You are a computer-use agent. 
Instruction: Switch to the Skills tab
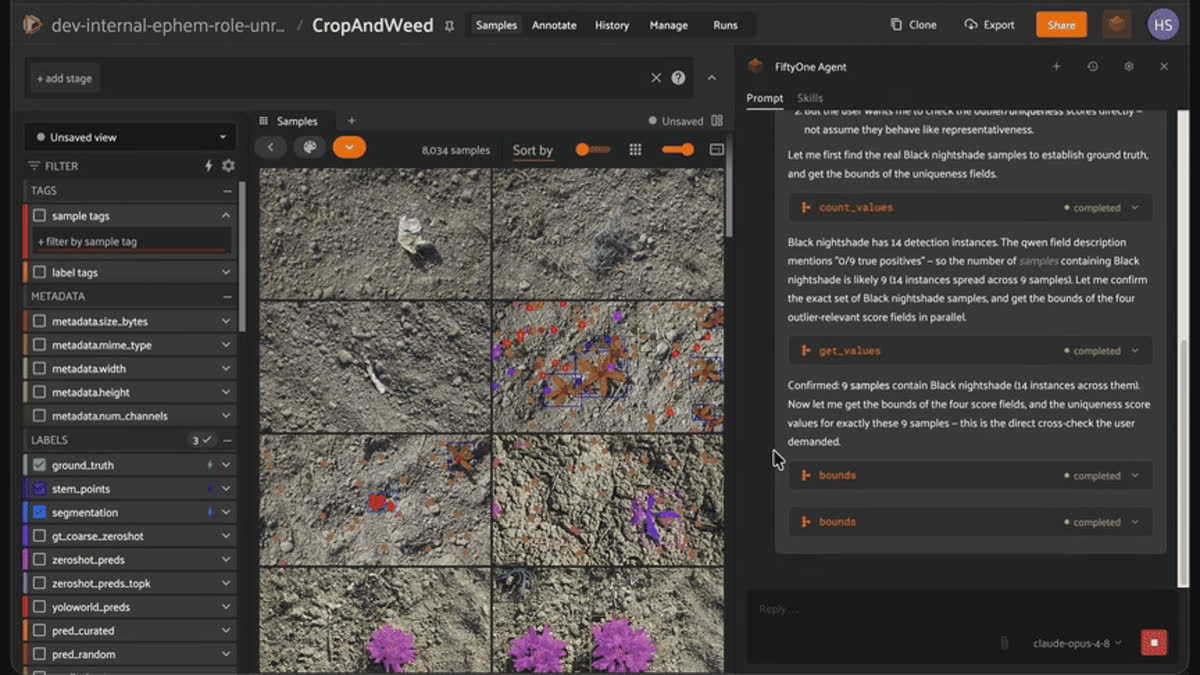[810, 98]
